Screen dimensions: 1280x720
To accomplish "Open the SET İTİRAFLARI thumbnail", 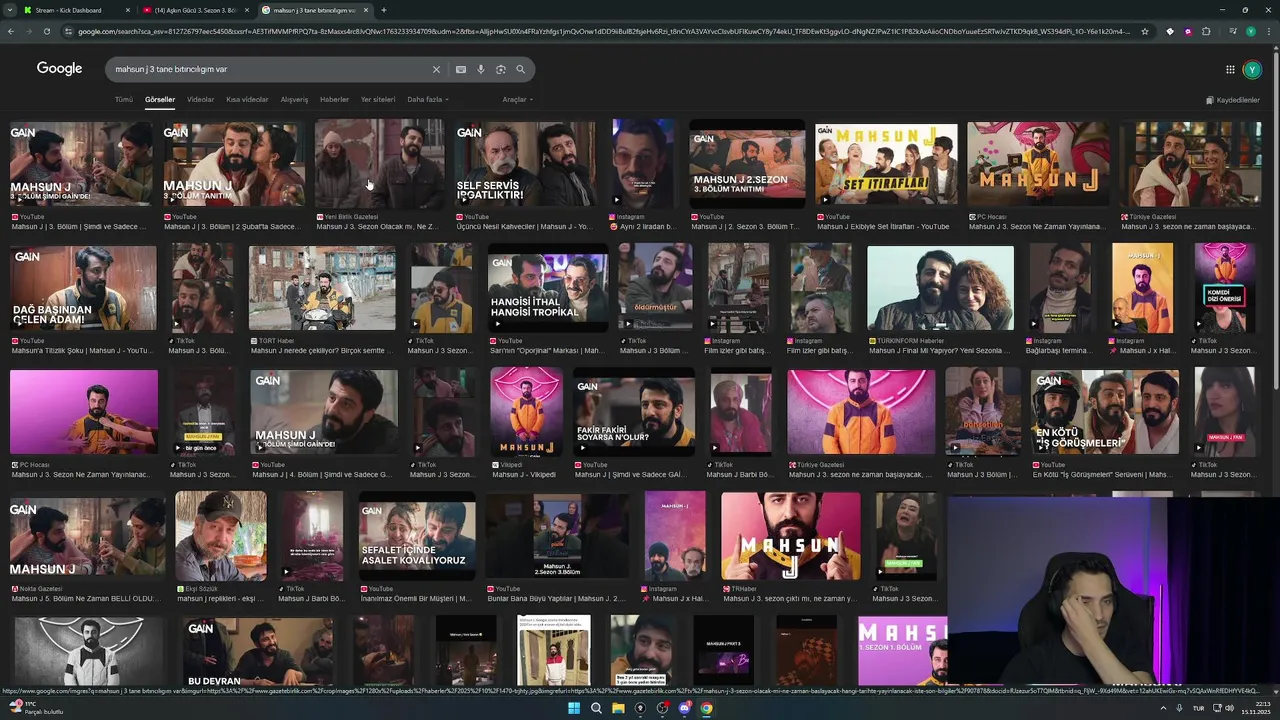I will coord(886,164).
